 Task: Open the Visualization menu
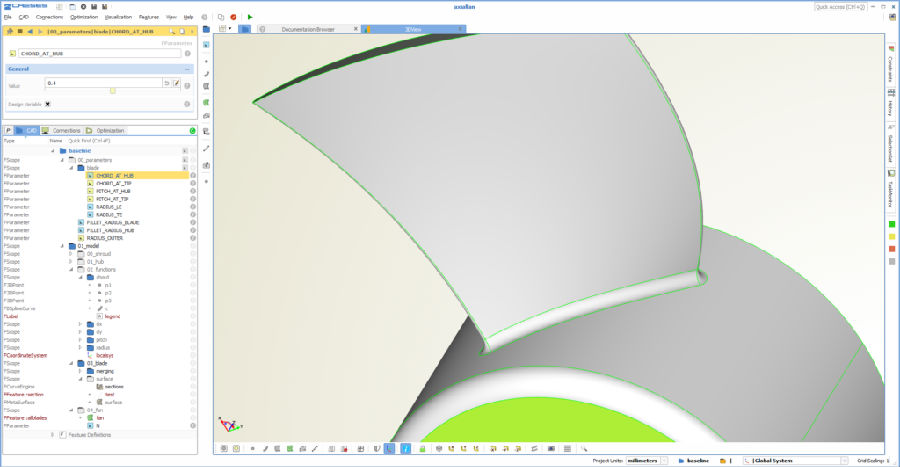click(118, 17)
